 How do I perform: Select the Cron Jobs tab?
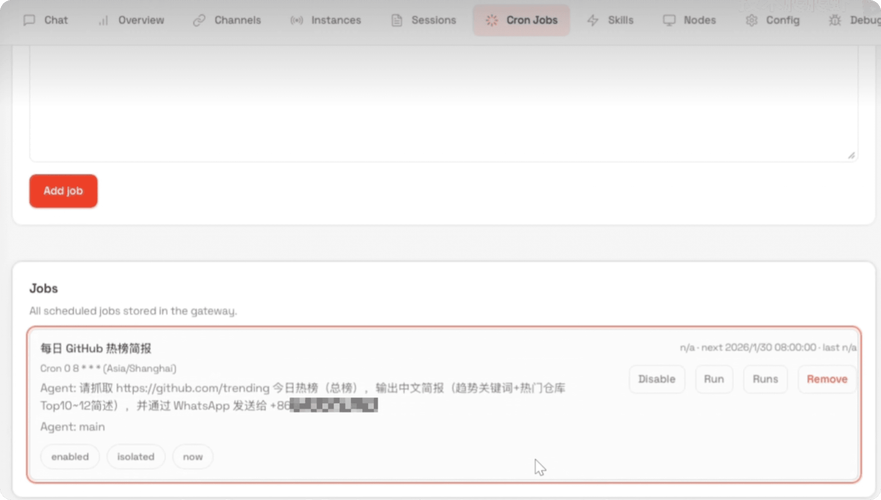coord(521,20)
